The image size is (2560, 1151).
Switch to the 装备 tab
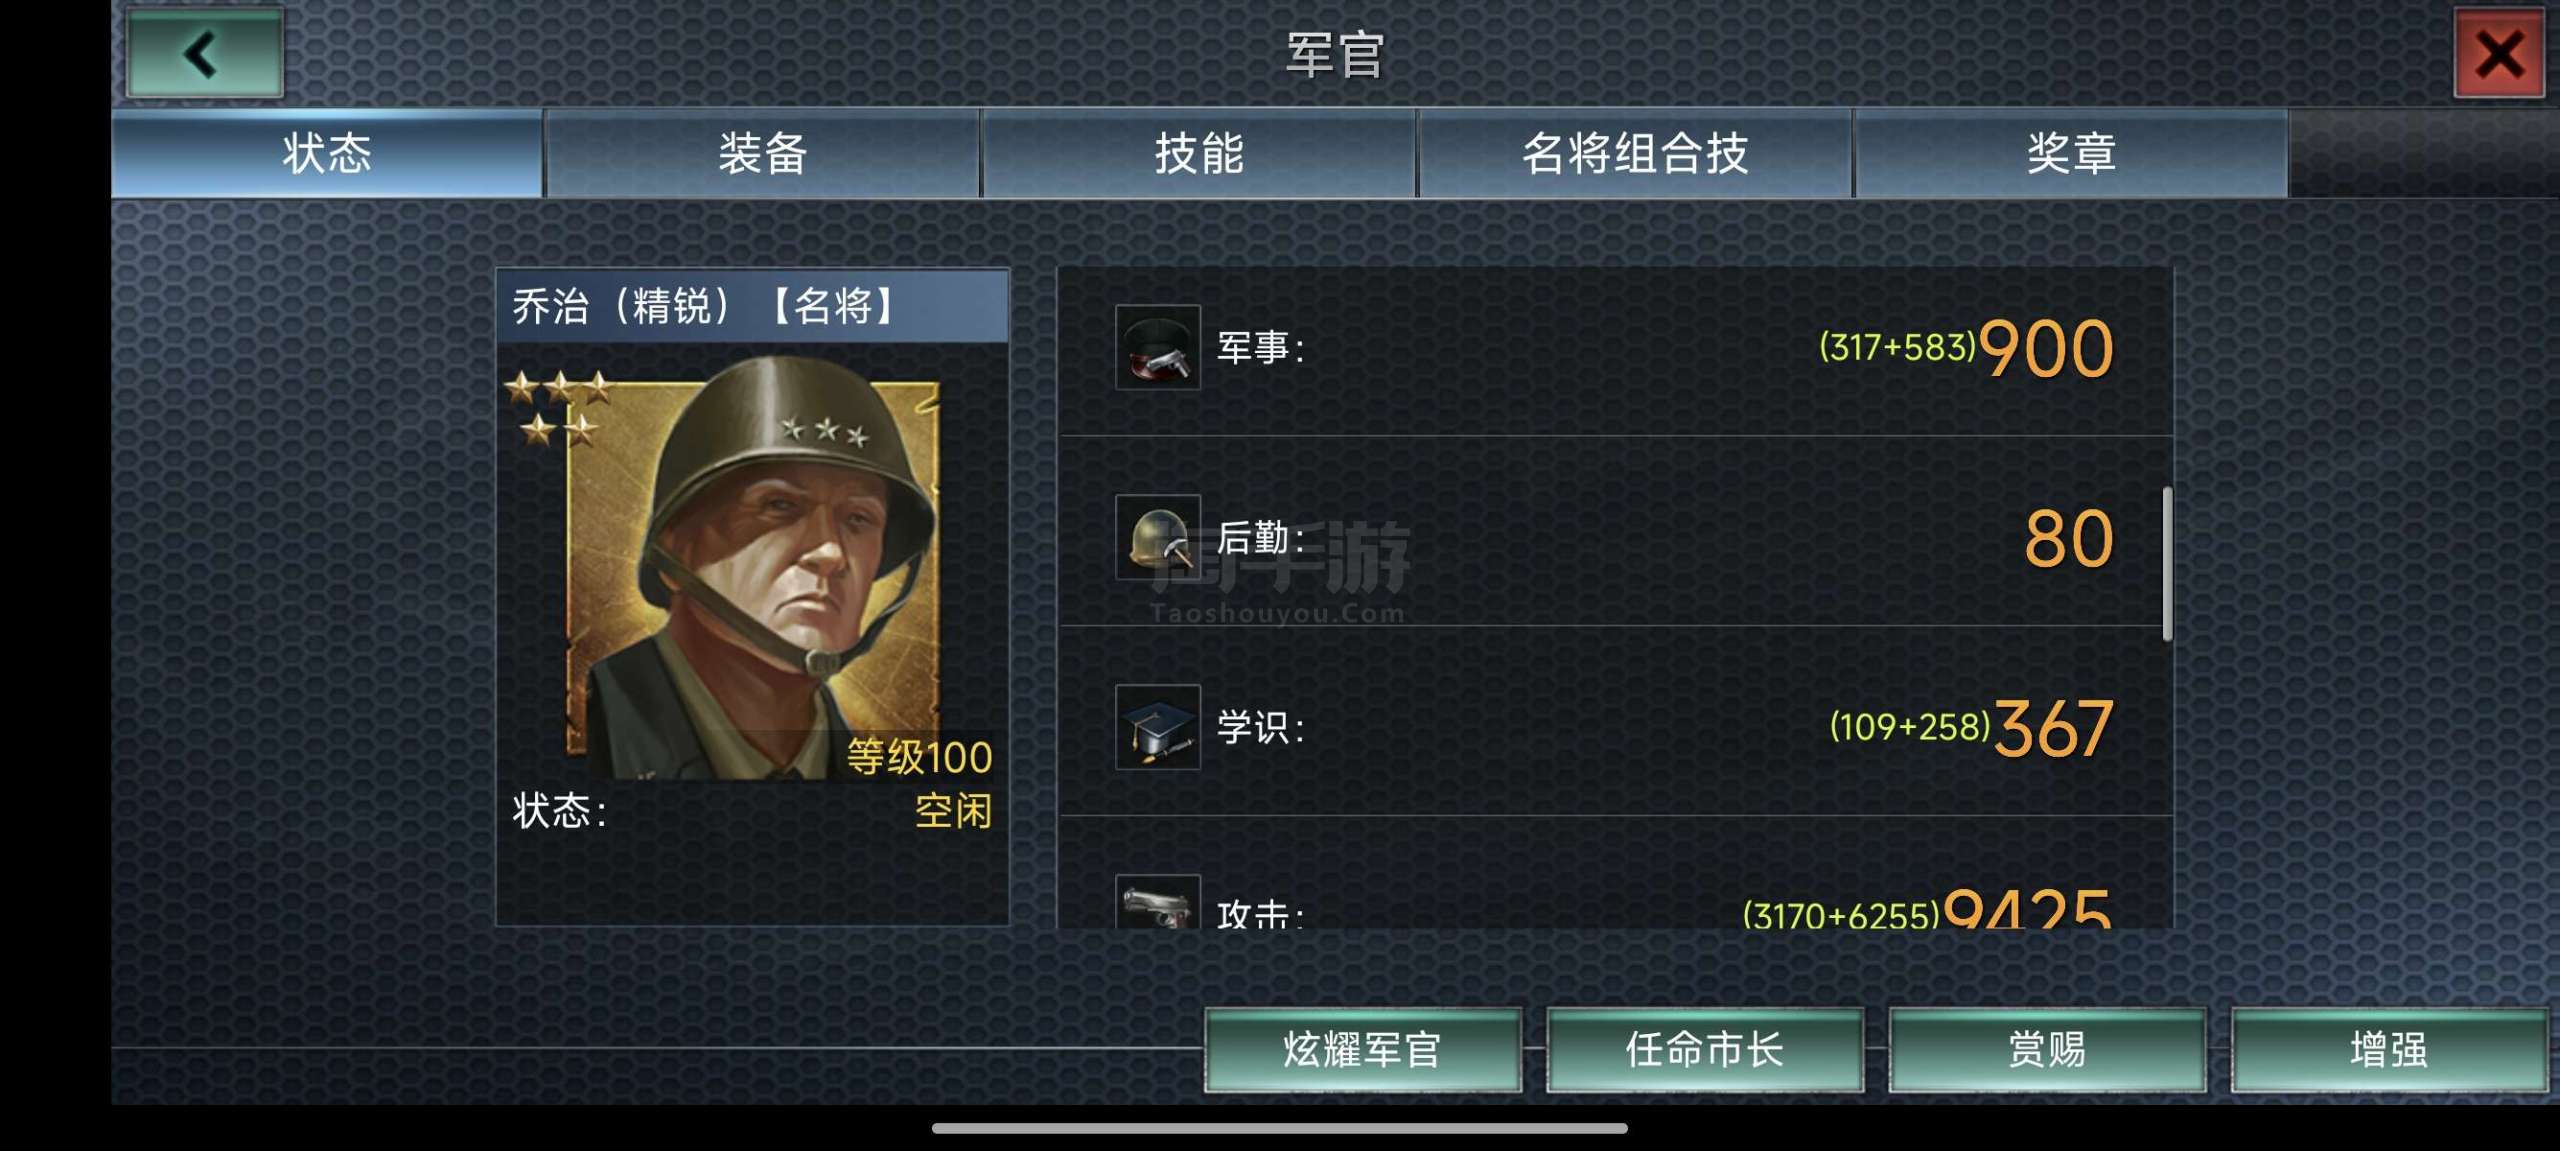click(x=762, y=153)
